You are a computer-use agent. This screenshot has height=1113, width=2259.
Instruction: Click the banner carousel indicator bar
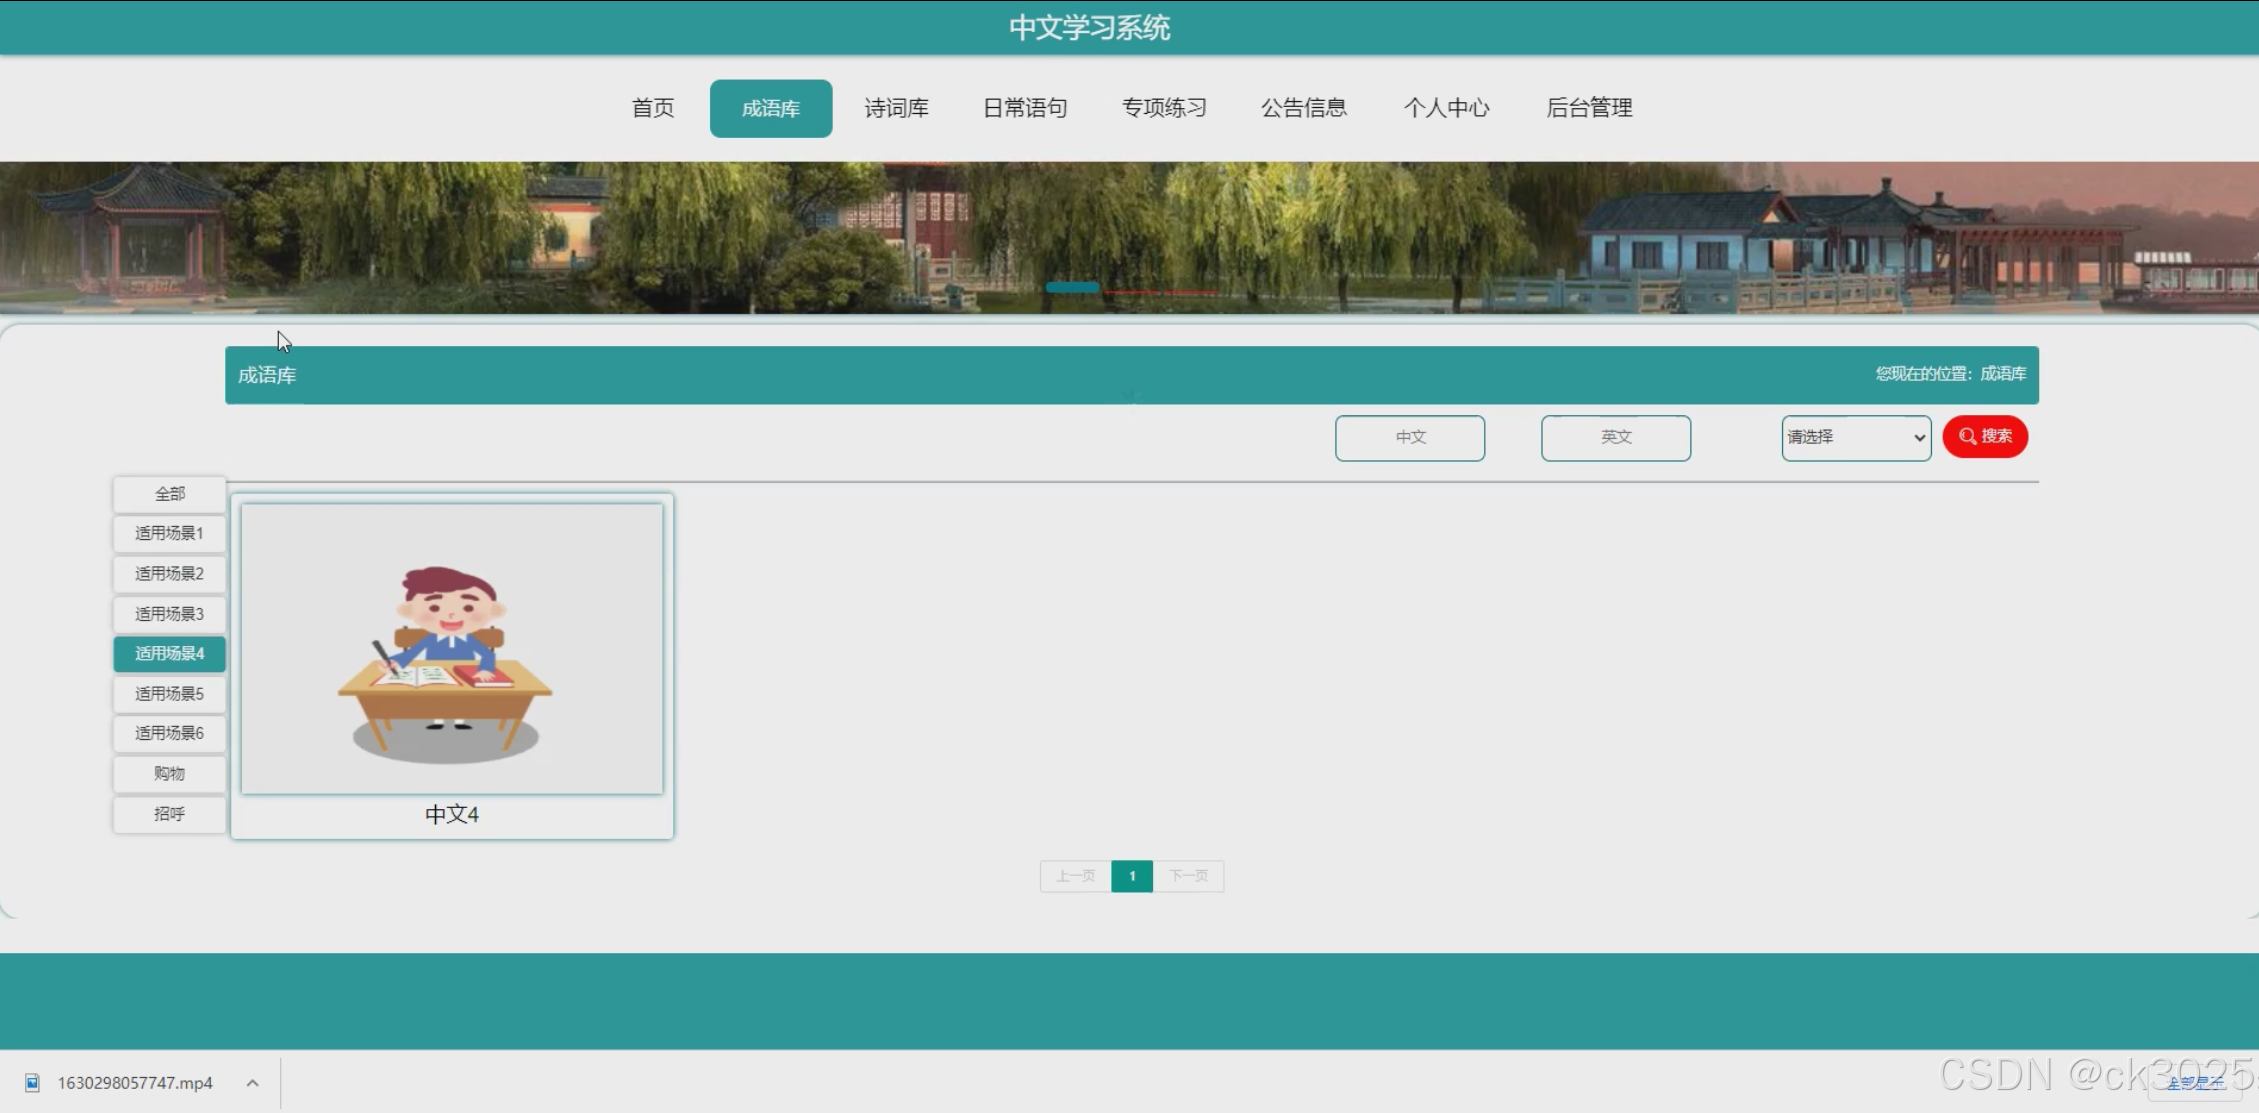pos(1072,288)
